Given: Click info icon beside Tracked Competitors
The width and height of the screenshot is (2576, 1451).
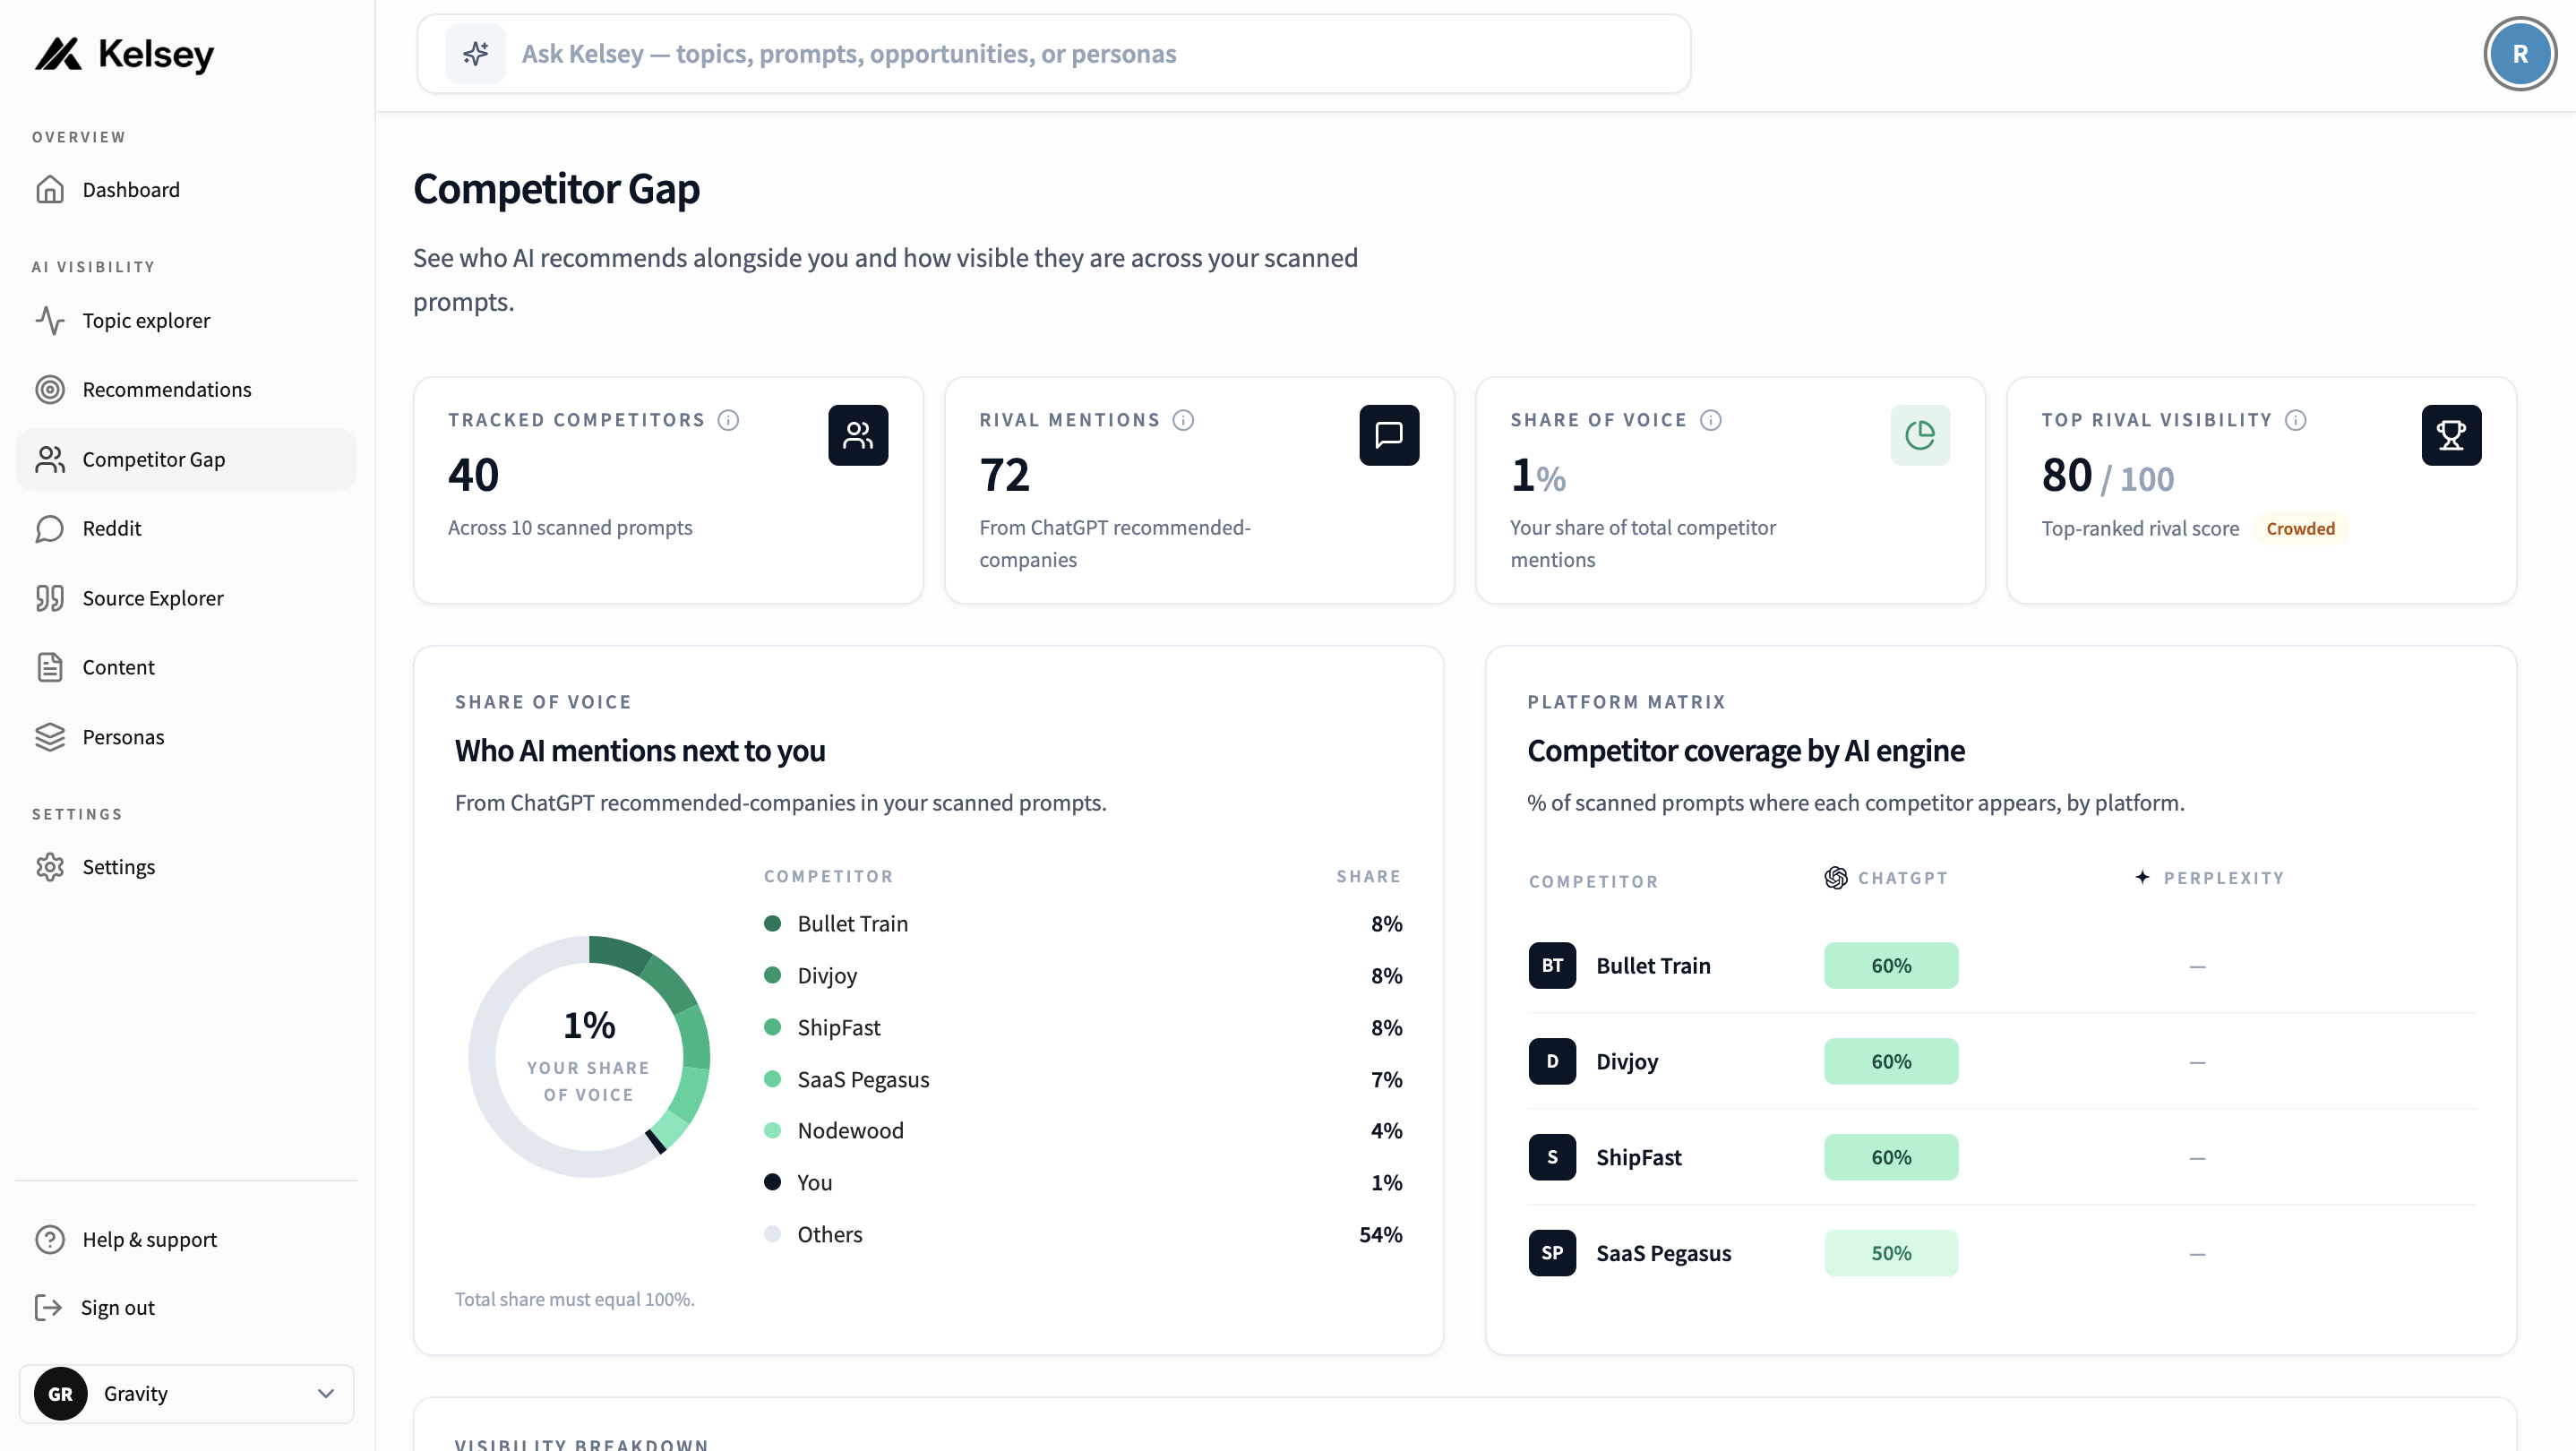Looking at the screenshot, I should coord(728,420).
